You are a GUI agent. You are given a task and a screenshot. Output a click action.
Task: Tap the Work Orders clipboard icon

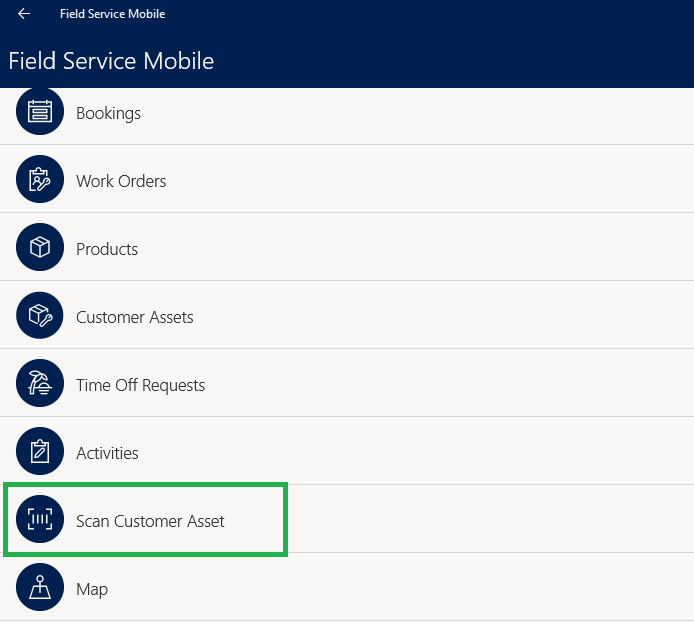click(x=40, y=179)
